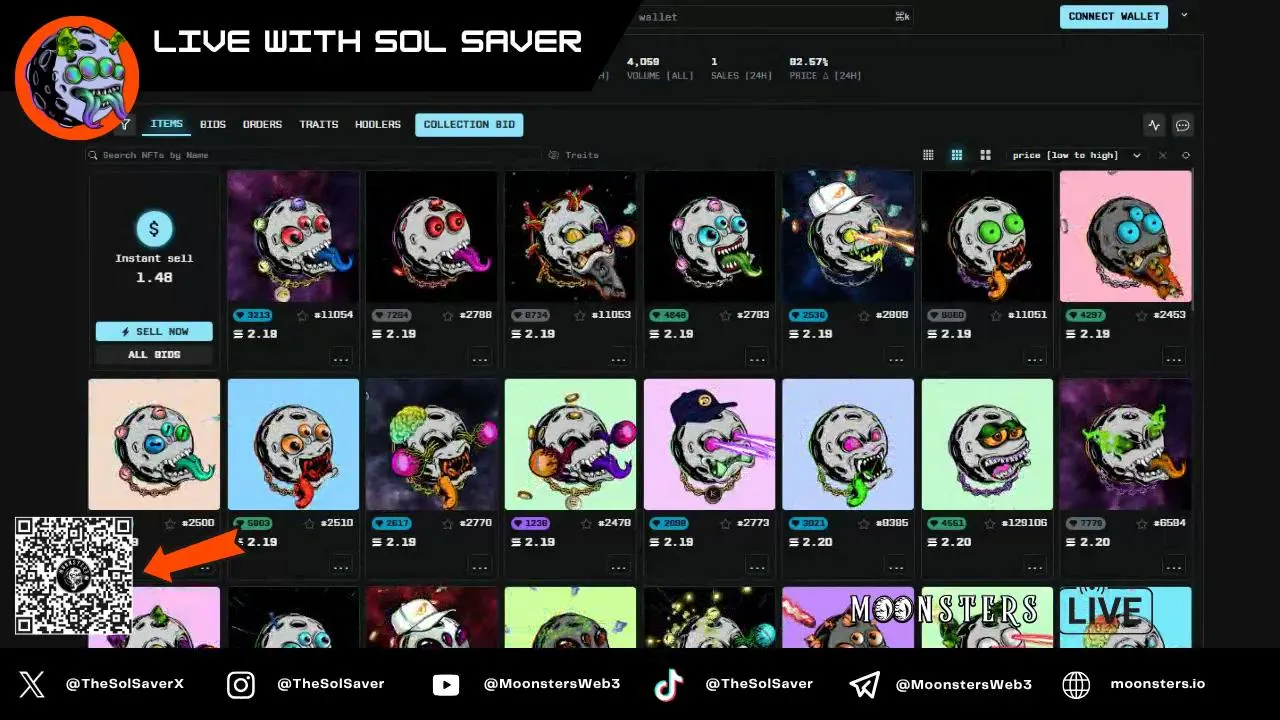This screenshot has height=720, width=1280.
Task: Click the magnifier in Search NFTs field
Action: coord(94,155)
